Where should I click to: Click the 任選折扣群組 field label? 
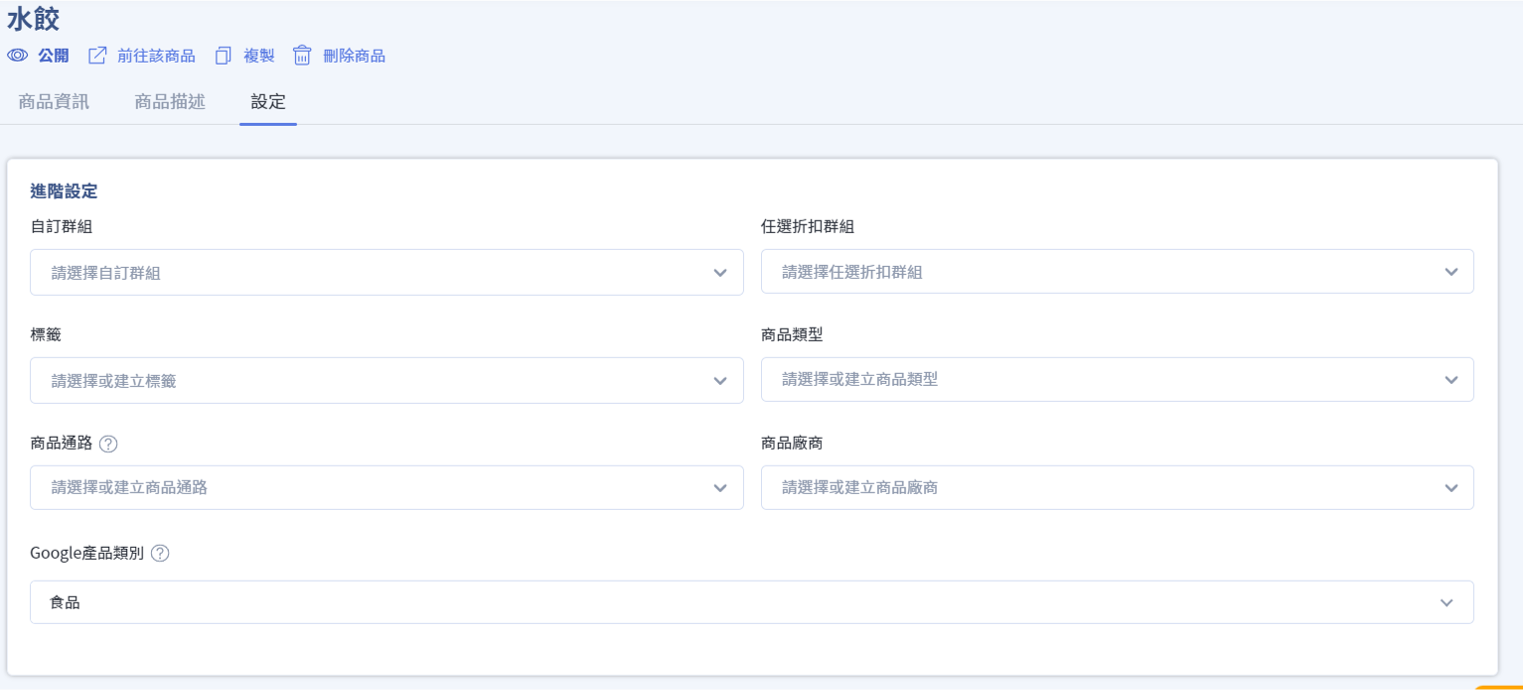[x=808, y=226]
